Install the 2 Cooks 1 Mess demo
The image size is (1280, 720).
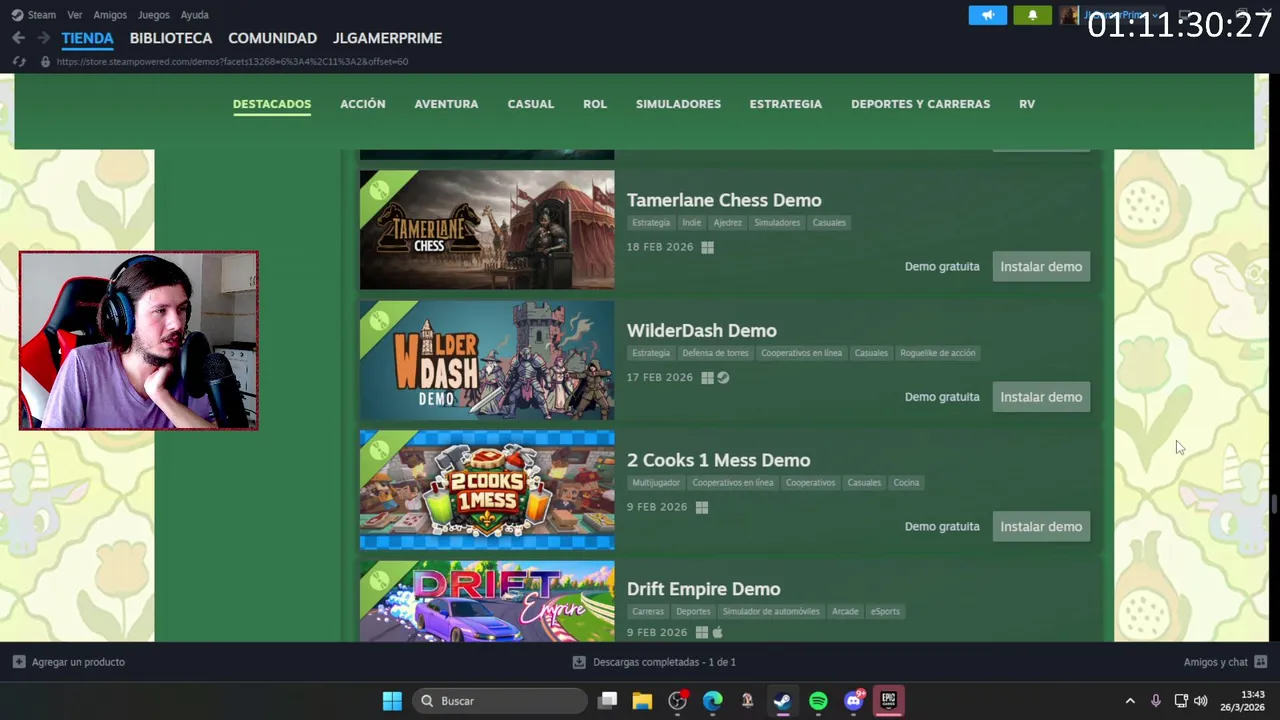[x=1041, y=527]
